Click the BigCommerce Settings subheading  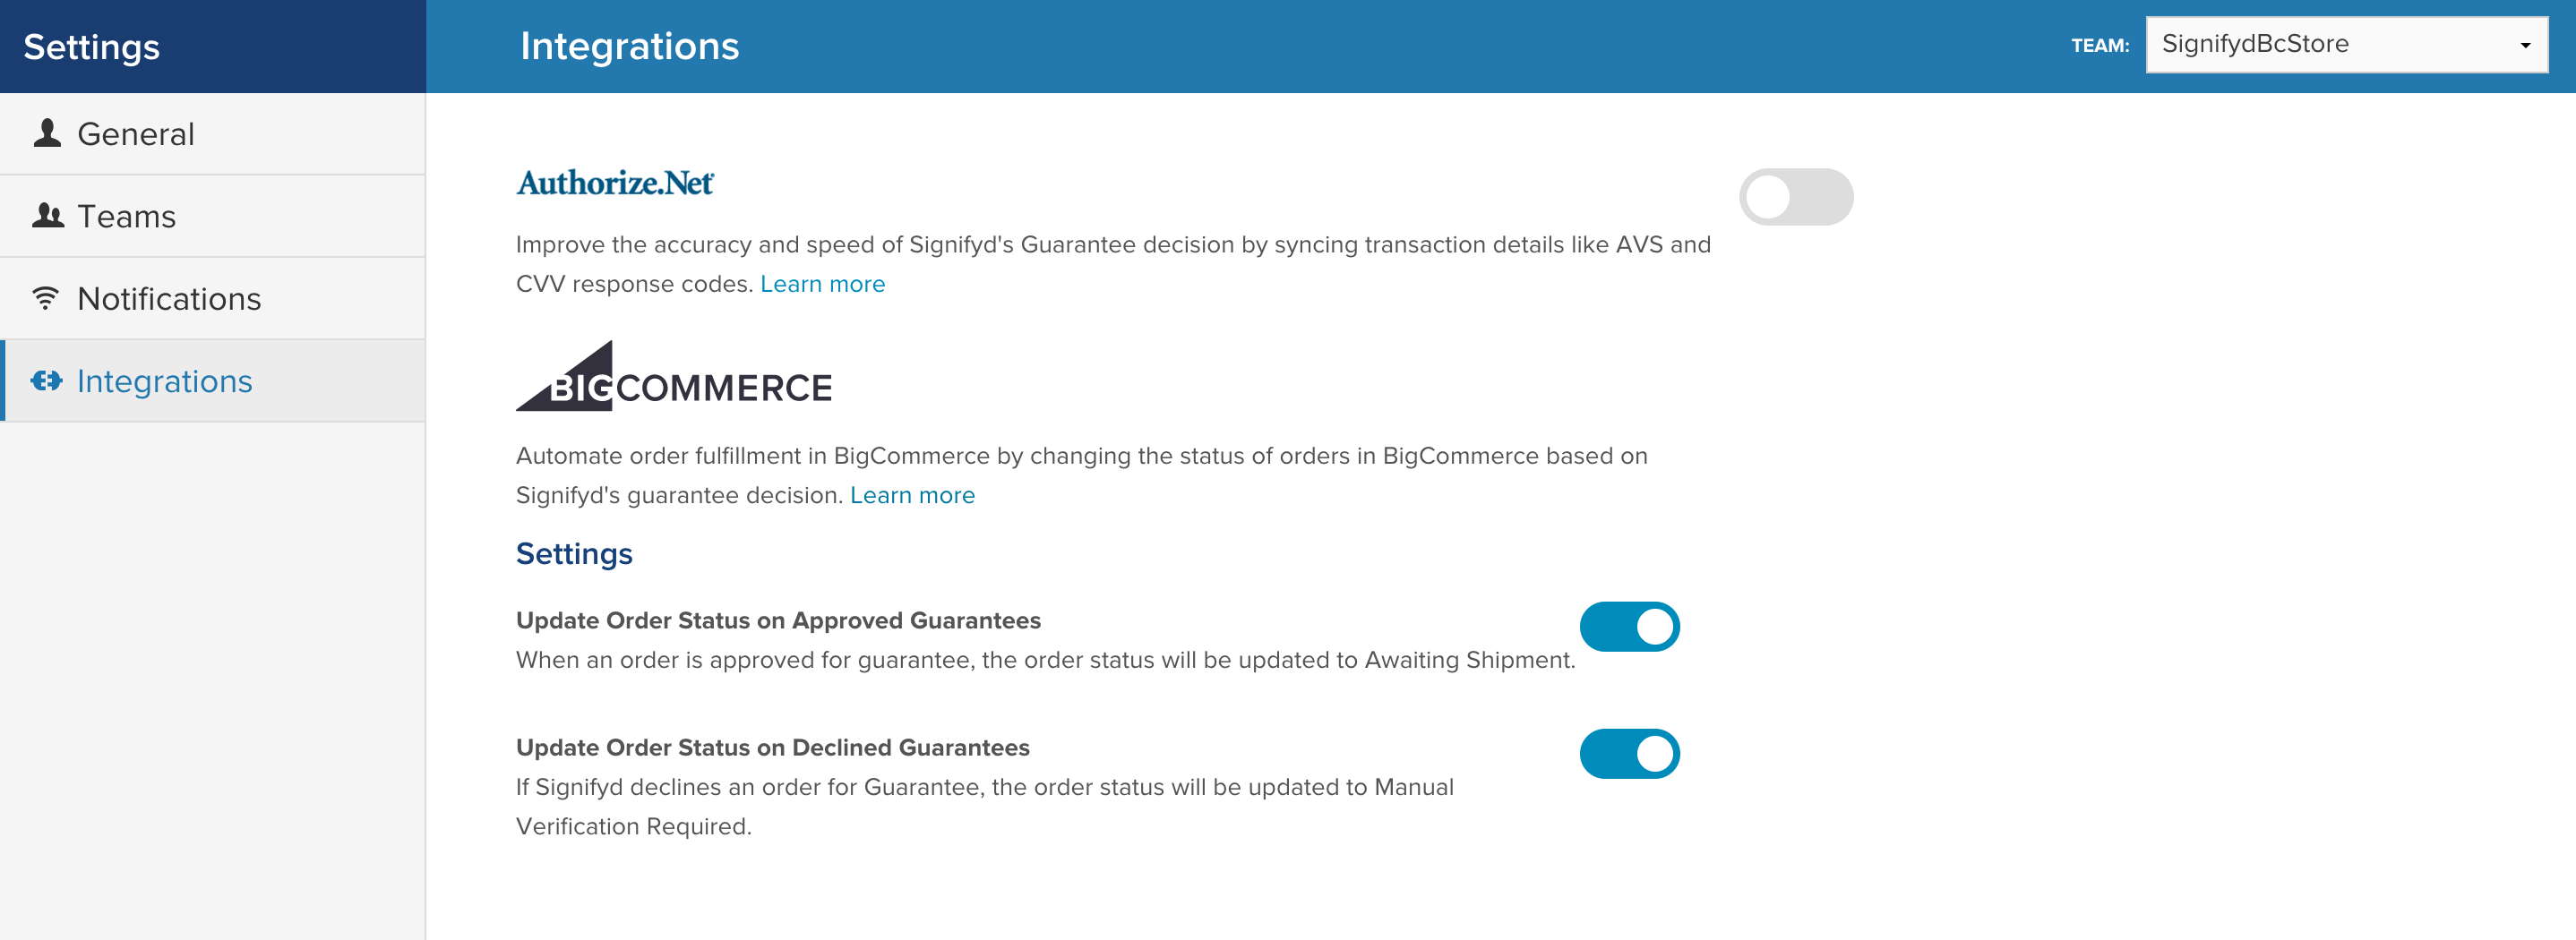tap(574, 554)
